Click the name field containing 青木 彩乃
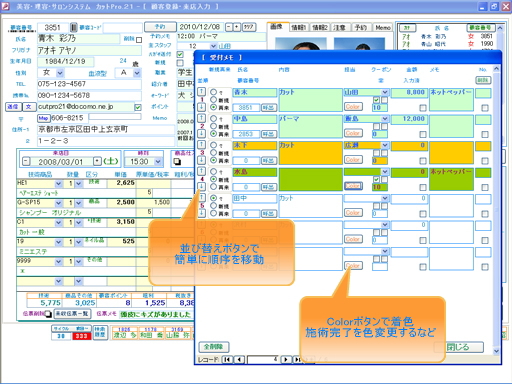512x384 pixels. click(78, 39)
